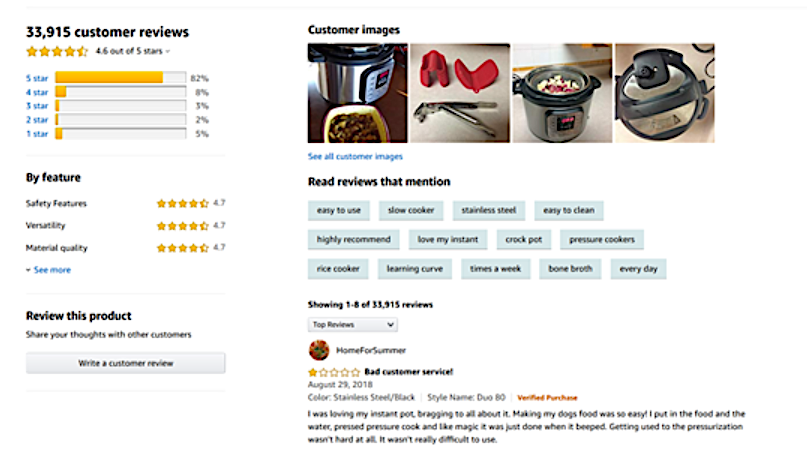The image size is (807, 470).
Task: Open the 1 star reviews link
Action: coord(37,134)
